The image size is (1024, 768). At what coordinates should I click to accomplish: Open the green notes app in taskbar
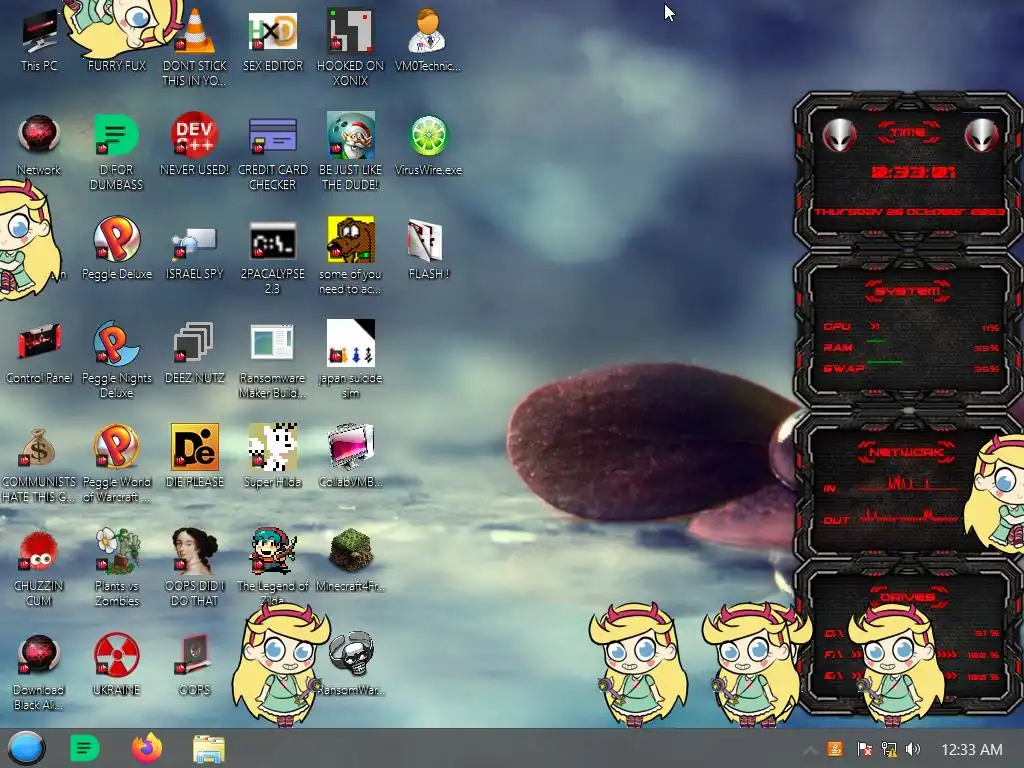pyautogui.click(x=84, y=748)
